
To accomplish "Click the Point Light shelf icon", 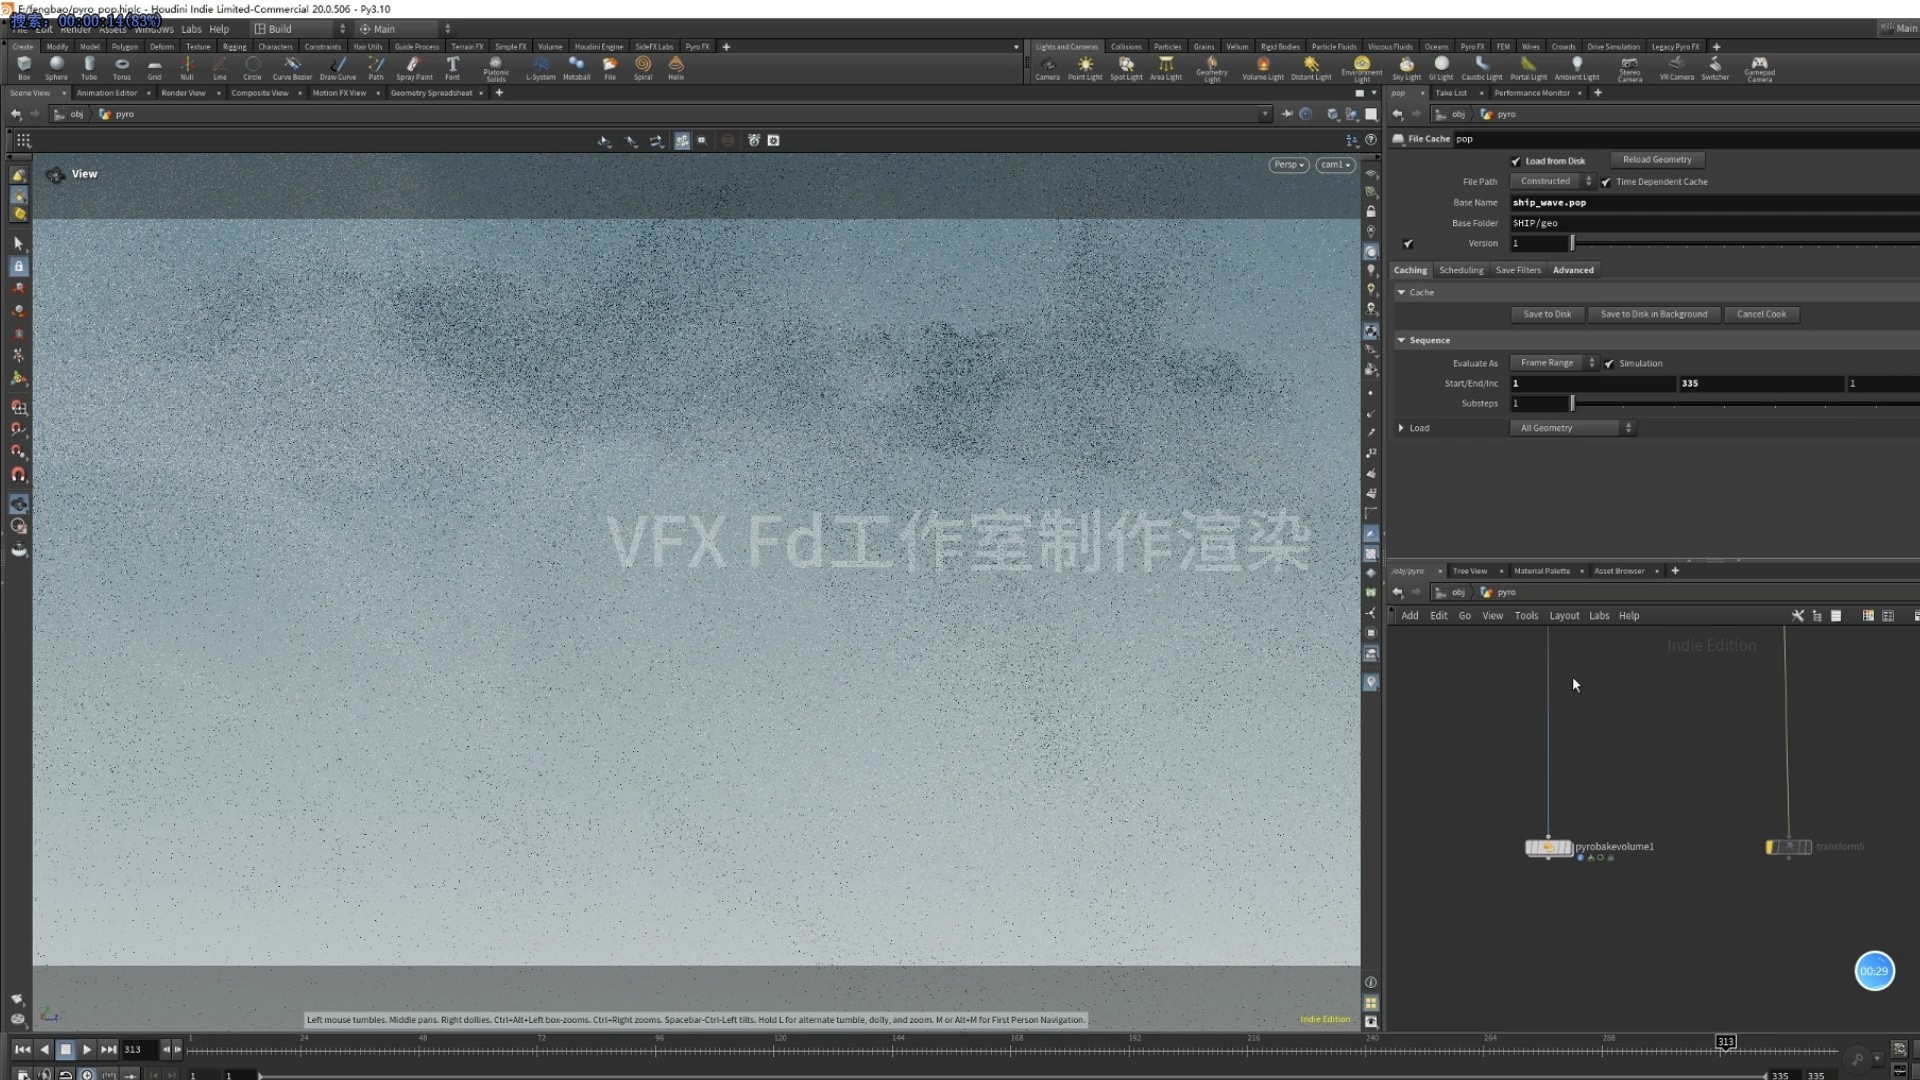I will [1085, 67].
